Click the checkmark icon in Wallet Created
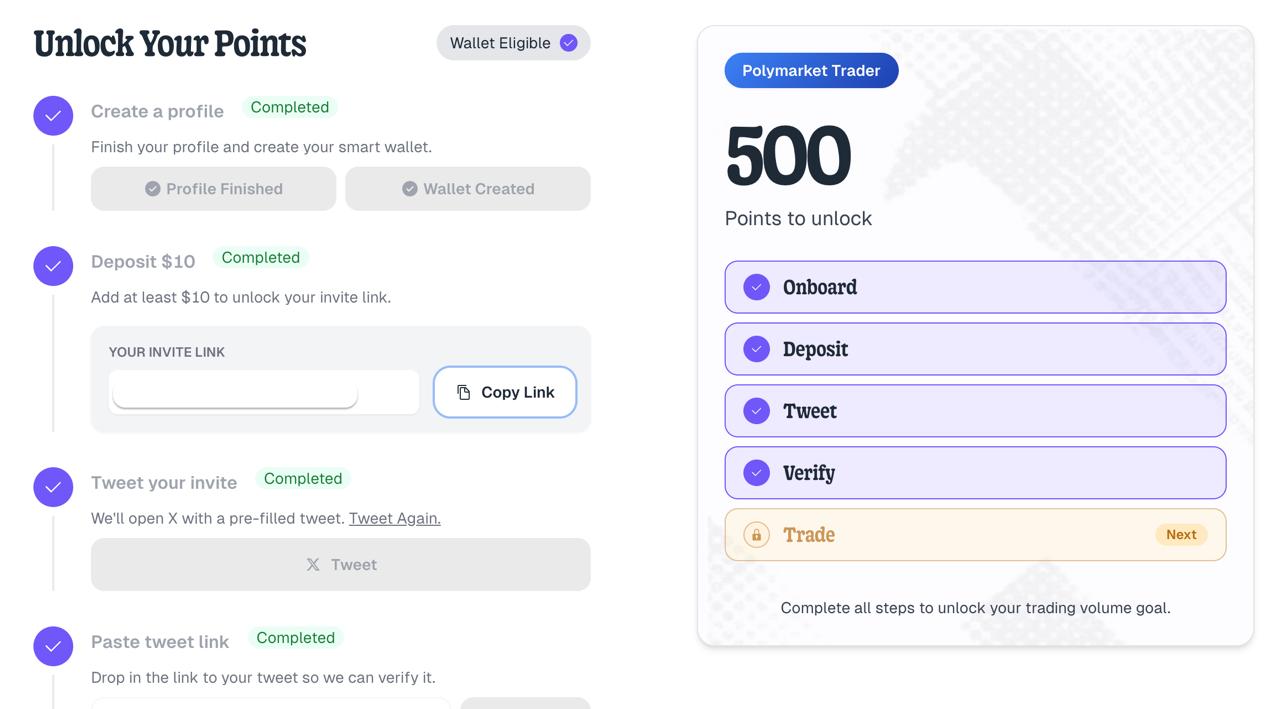Screen dimensions: 1280x709 pos(410,189)
